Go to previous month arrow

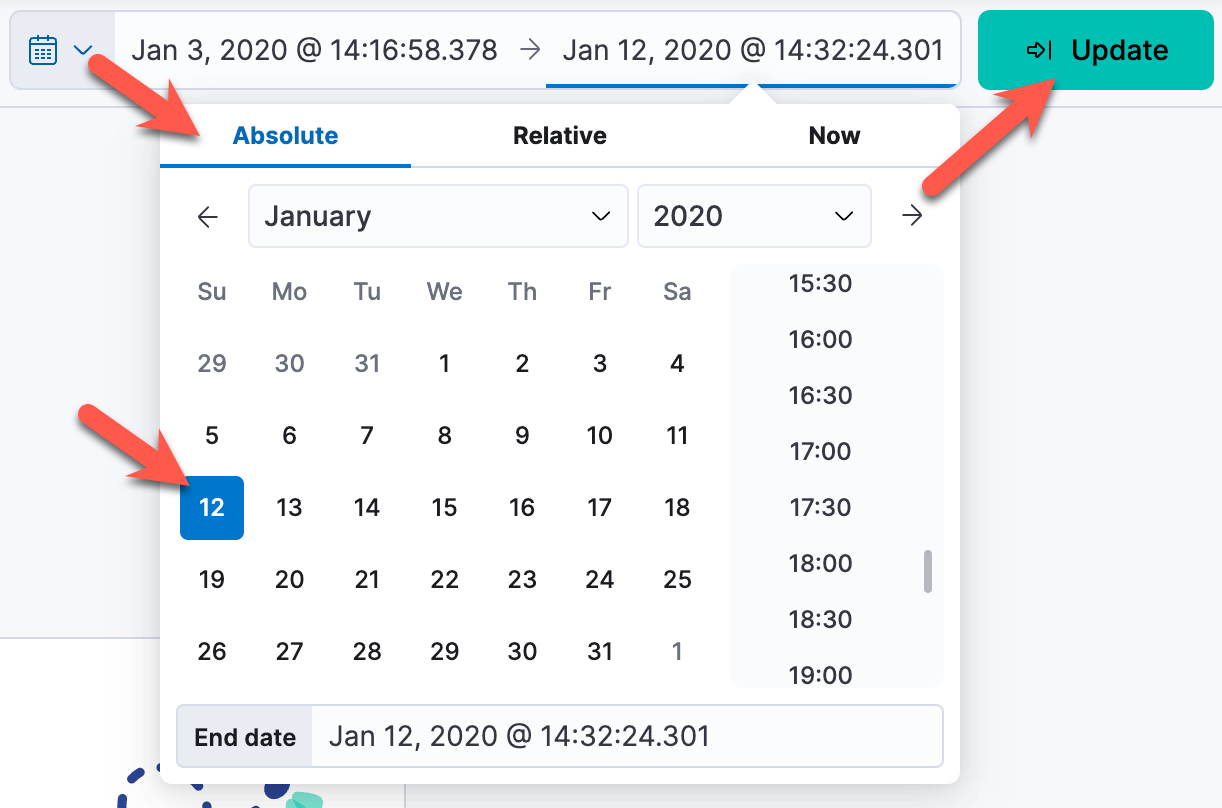click(208, 216)
